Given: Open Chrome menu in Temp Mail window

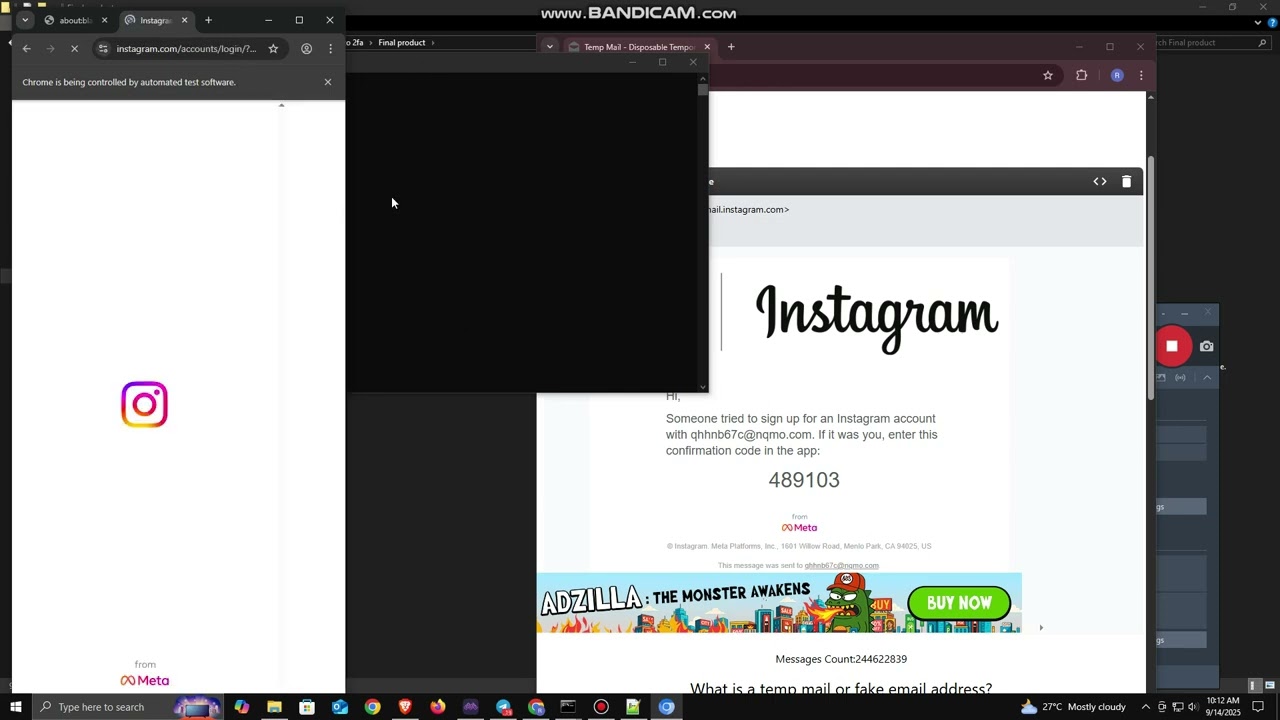Looking at the screenshot, I should (x=1141, y=75).
